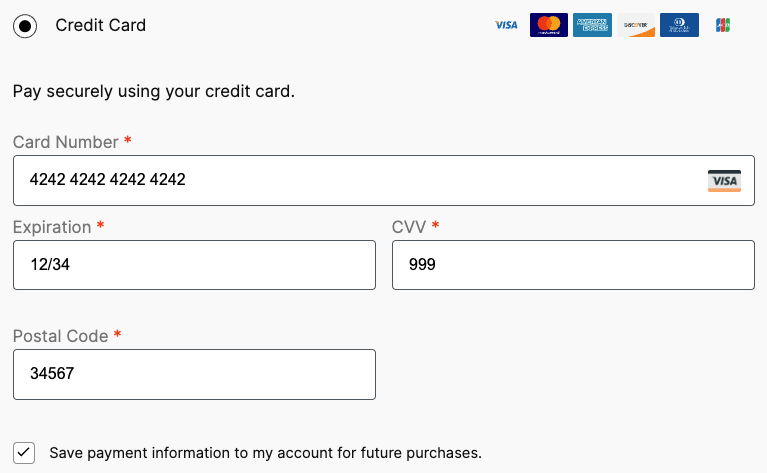Image resolution: width=767 pixels, height=473 pixels.
Task: Click the Card Number field label
Action: coord(66,142)
